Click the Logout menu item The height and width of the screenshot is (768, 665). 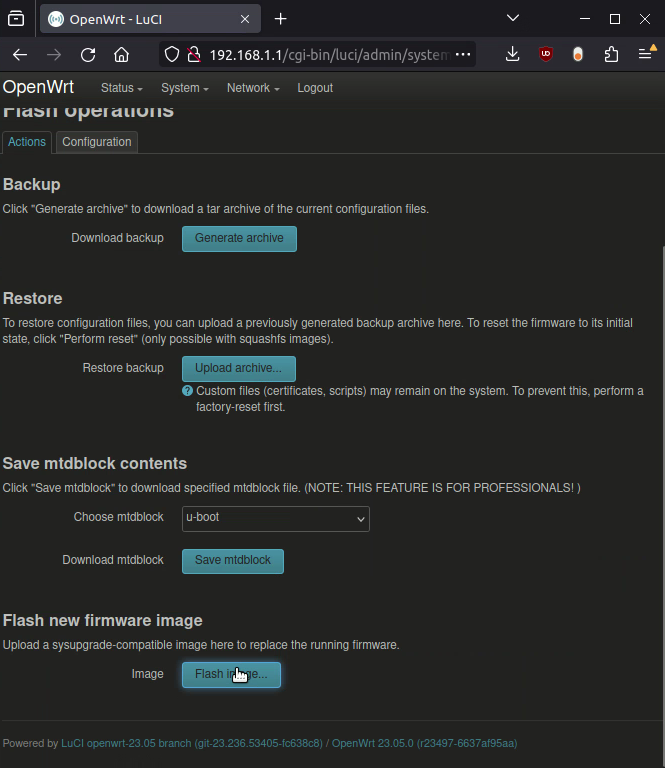coord(315,88)
